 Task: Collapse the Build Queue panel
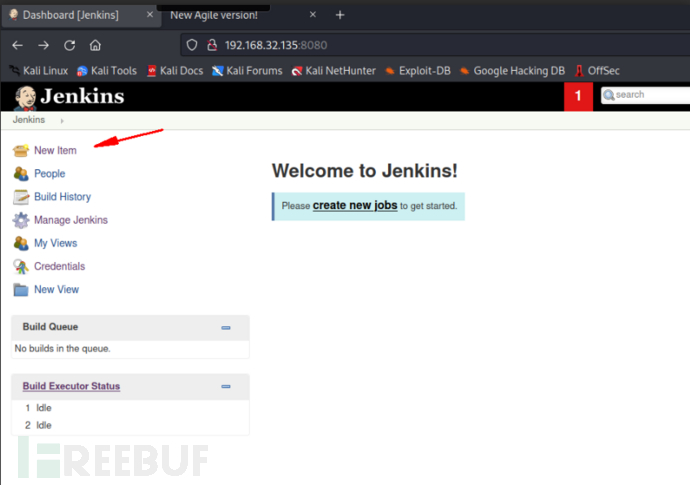point(226,328)
